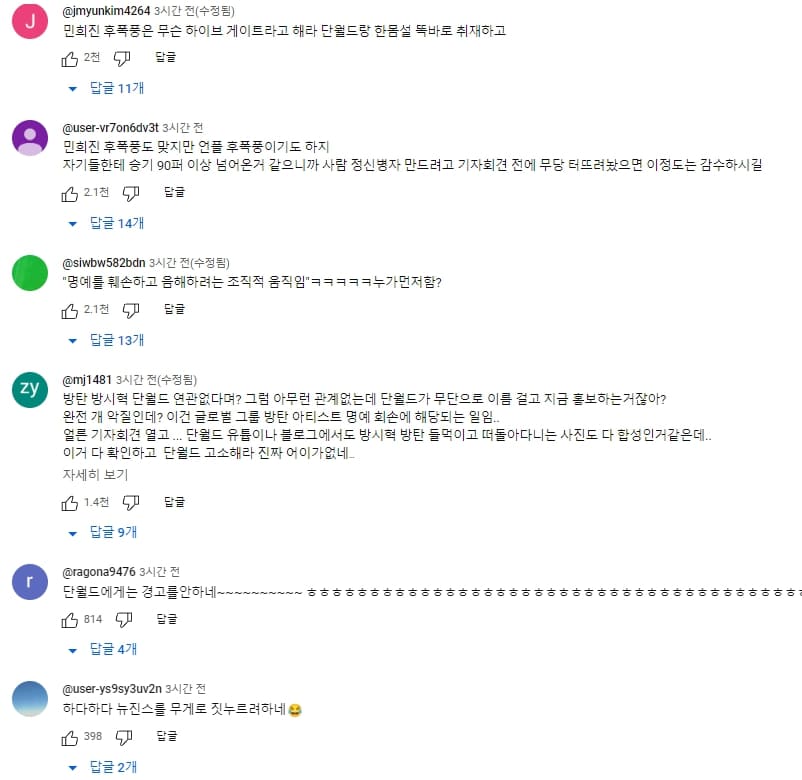This screenshot has width=802, height=780.
Task: Show the 13 replies under @siwbw582bdn
Action: click(106, 341)
